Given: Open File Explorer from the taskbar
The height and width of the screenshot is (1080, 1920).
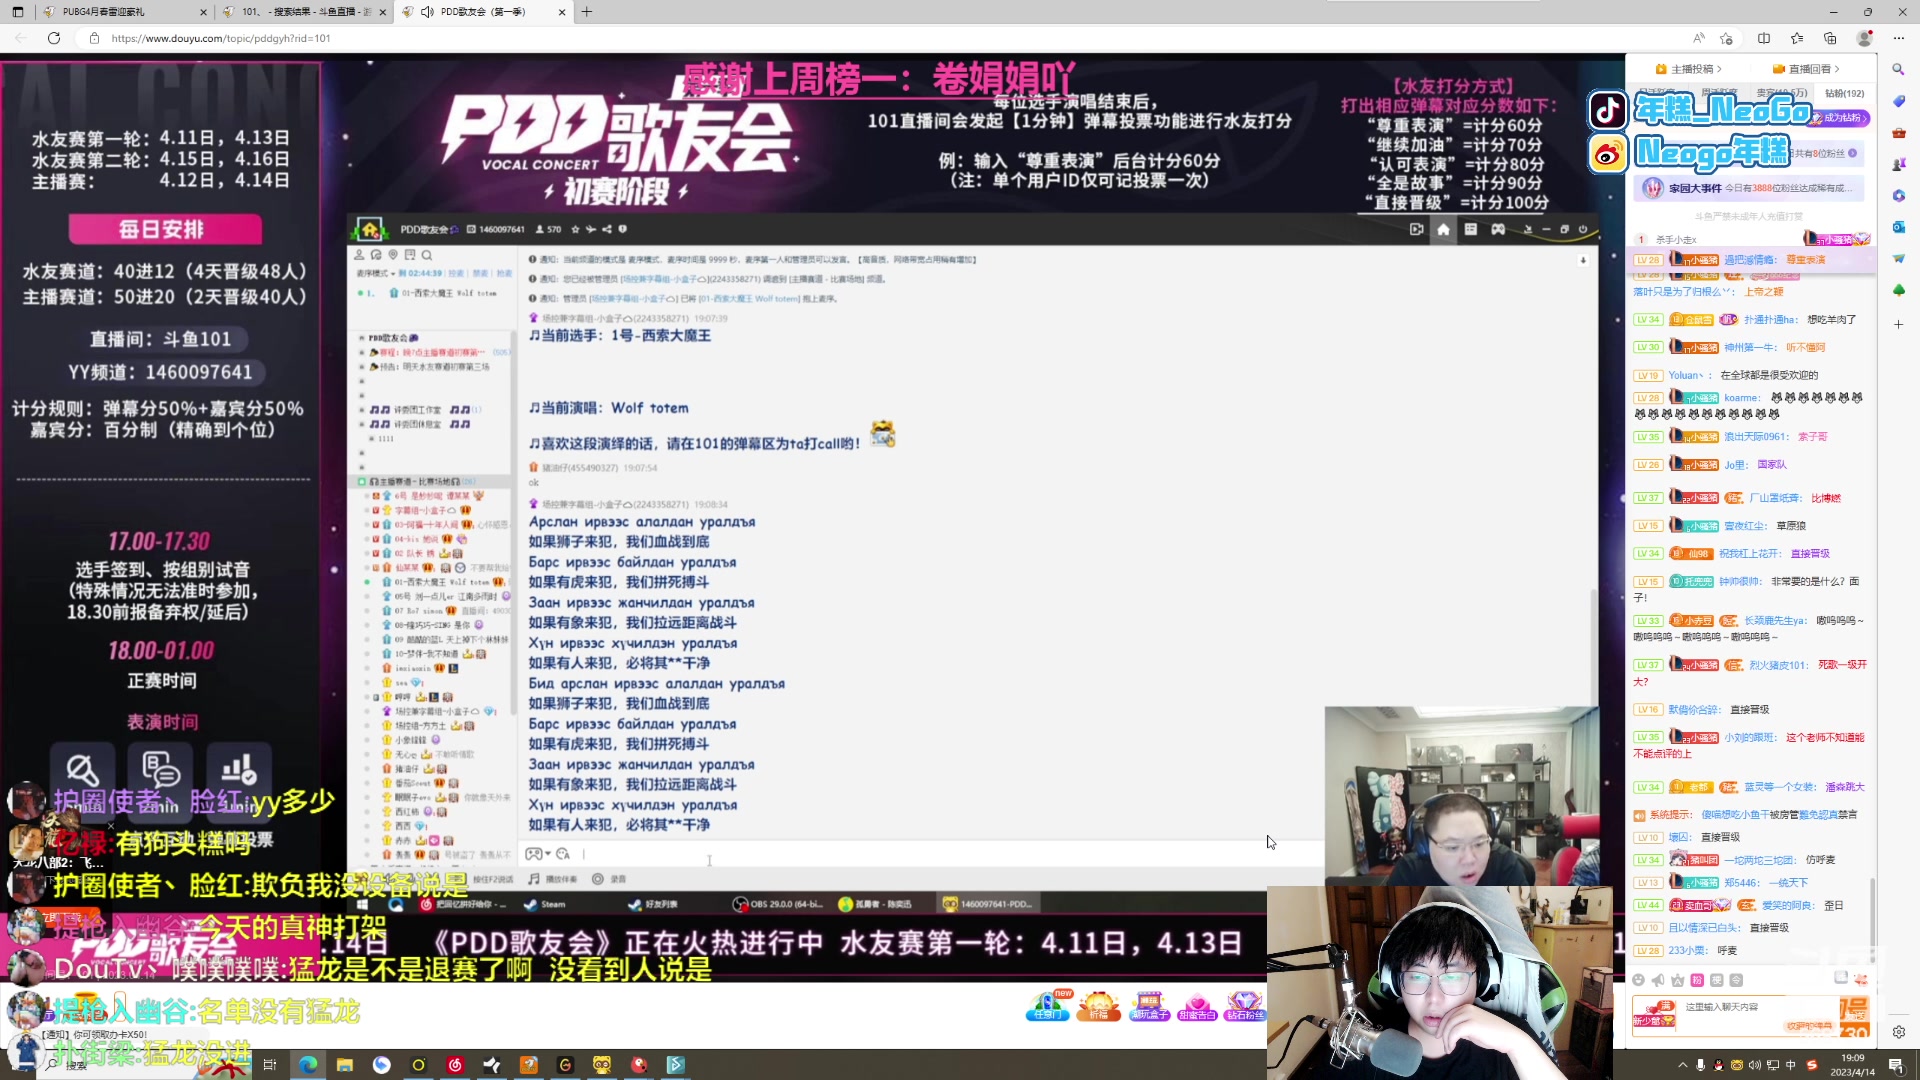Looking at the screenshot, I should [345, 1065].
